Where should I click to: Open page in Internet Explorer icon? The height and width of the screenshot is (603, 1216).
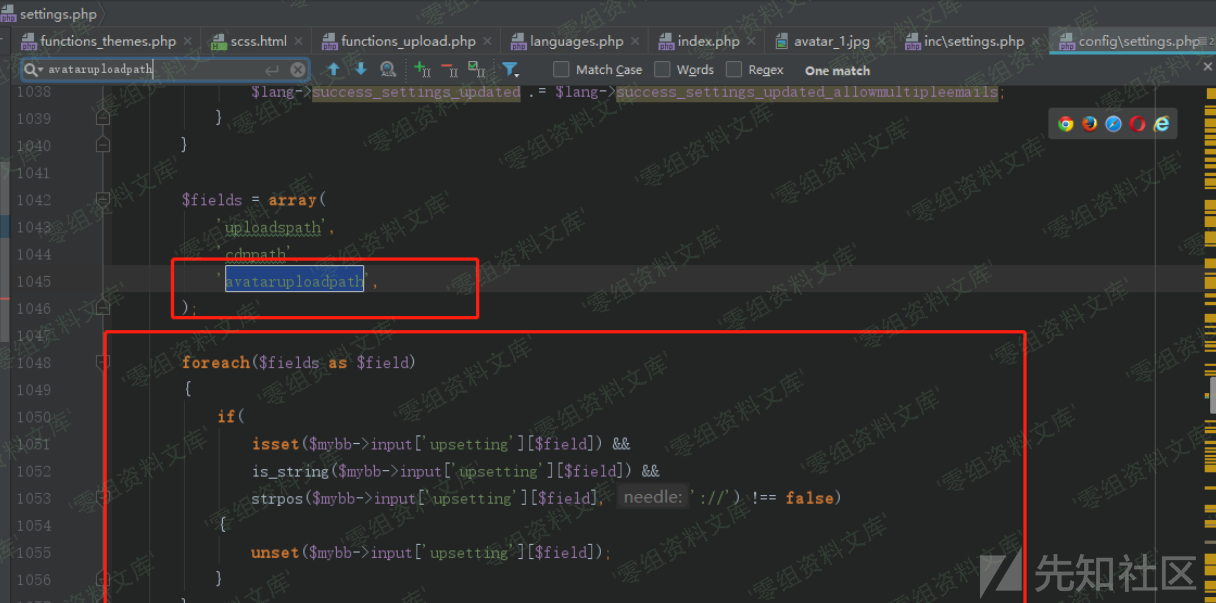point(1161,124)
